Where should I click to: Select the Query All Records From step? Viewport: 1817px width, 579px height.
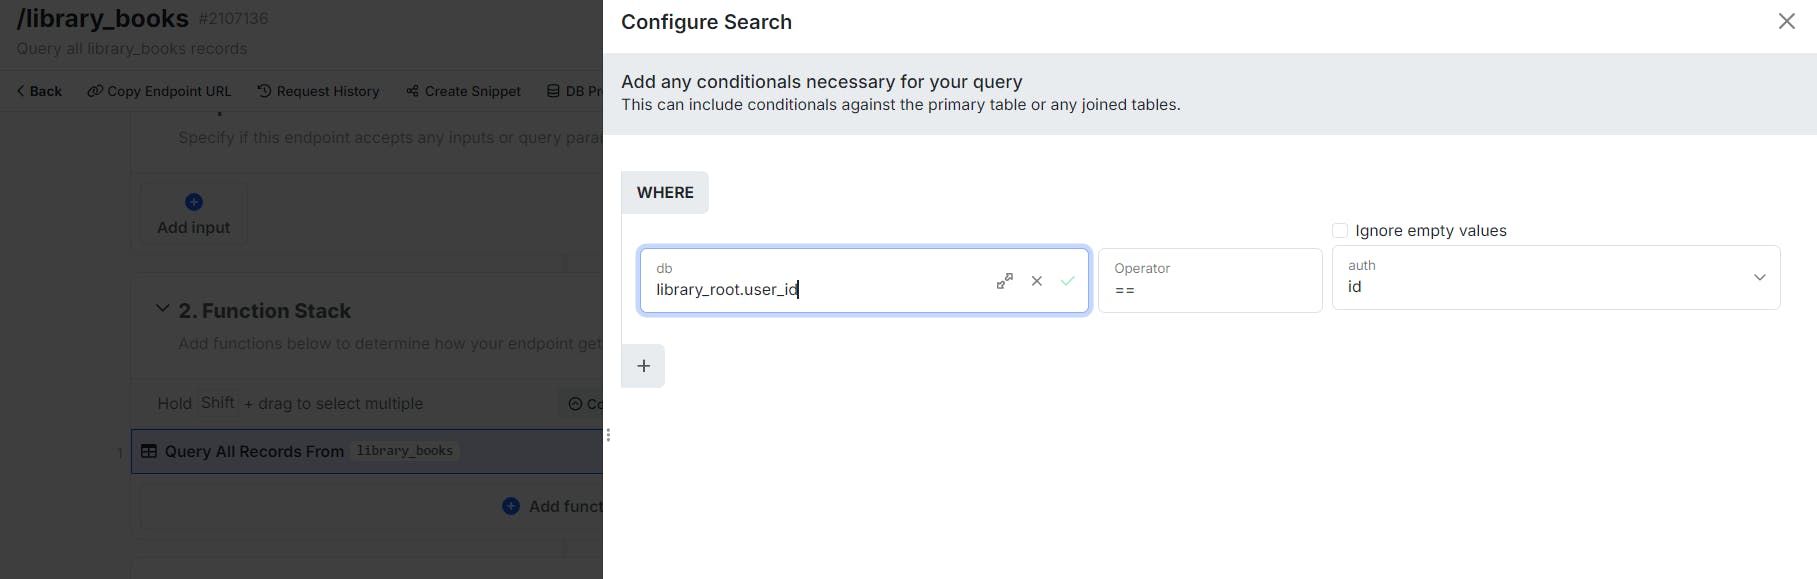[254, 452]
